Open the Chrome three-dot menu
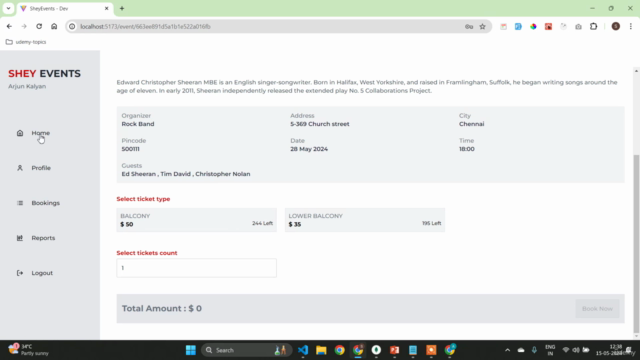The width and height of the screenshot is (640, 360). tap(631, 27)
